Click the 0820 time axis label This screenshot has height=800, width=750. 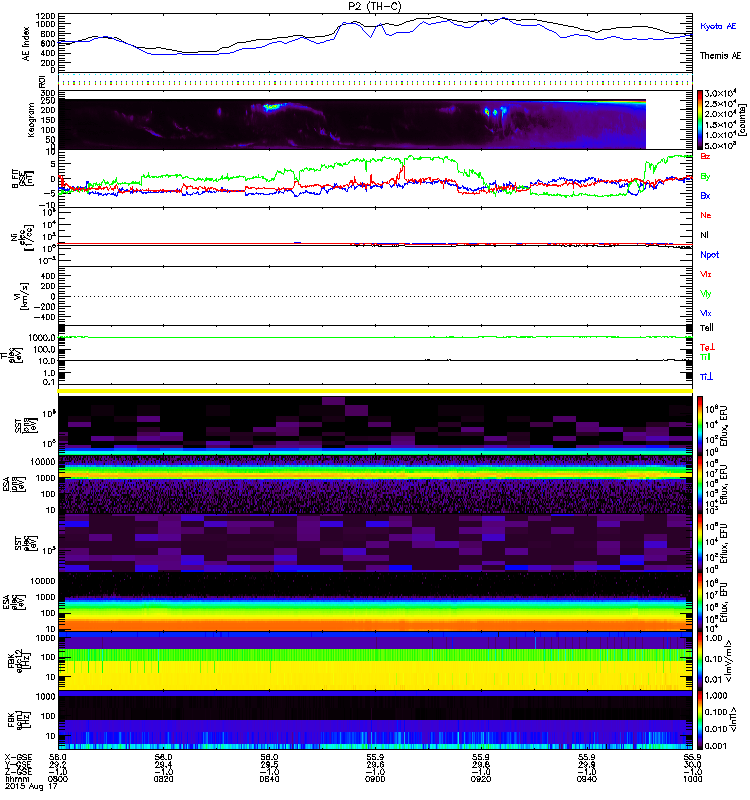[163, 779]
